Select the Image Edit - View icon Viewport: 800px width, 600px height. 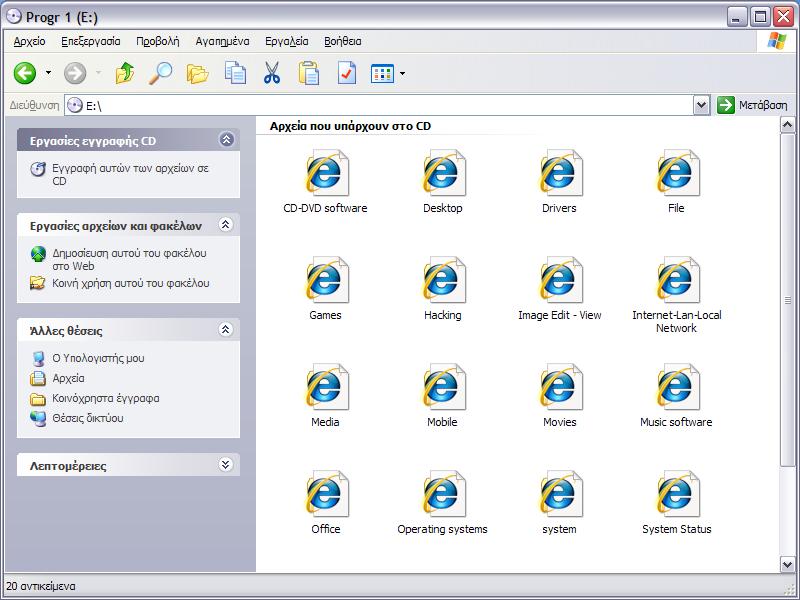pos(560,280)
